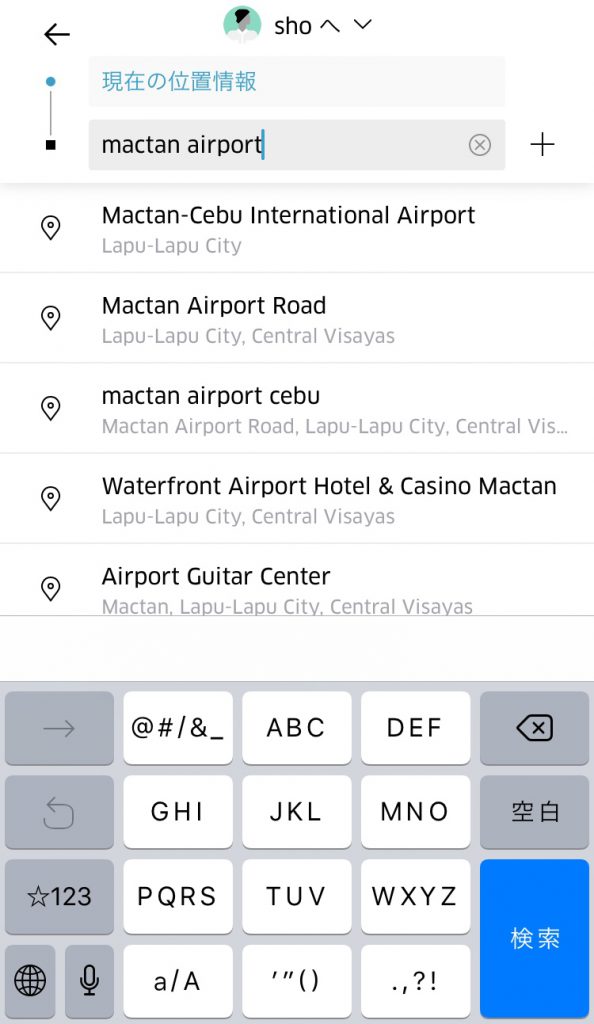The image size is (594, 1024).
Task: Tap the keyboard backspace delete icon
Action: tap(535, 728)
